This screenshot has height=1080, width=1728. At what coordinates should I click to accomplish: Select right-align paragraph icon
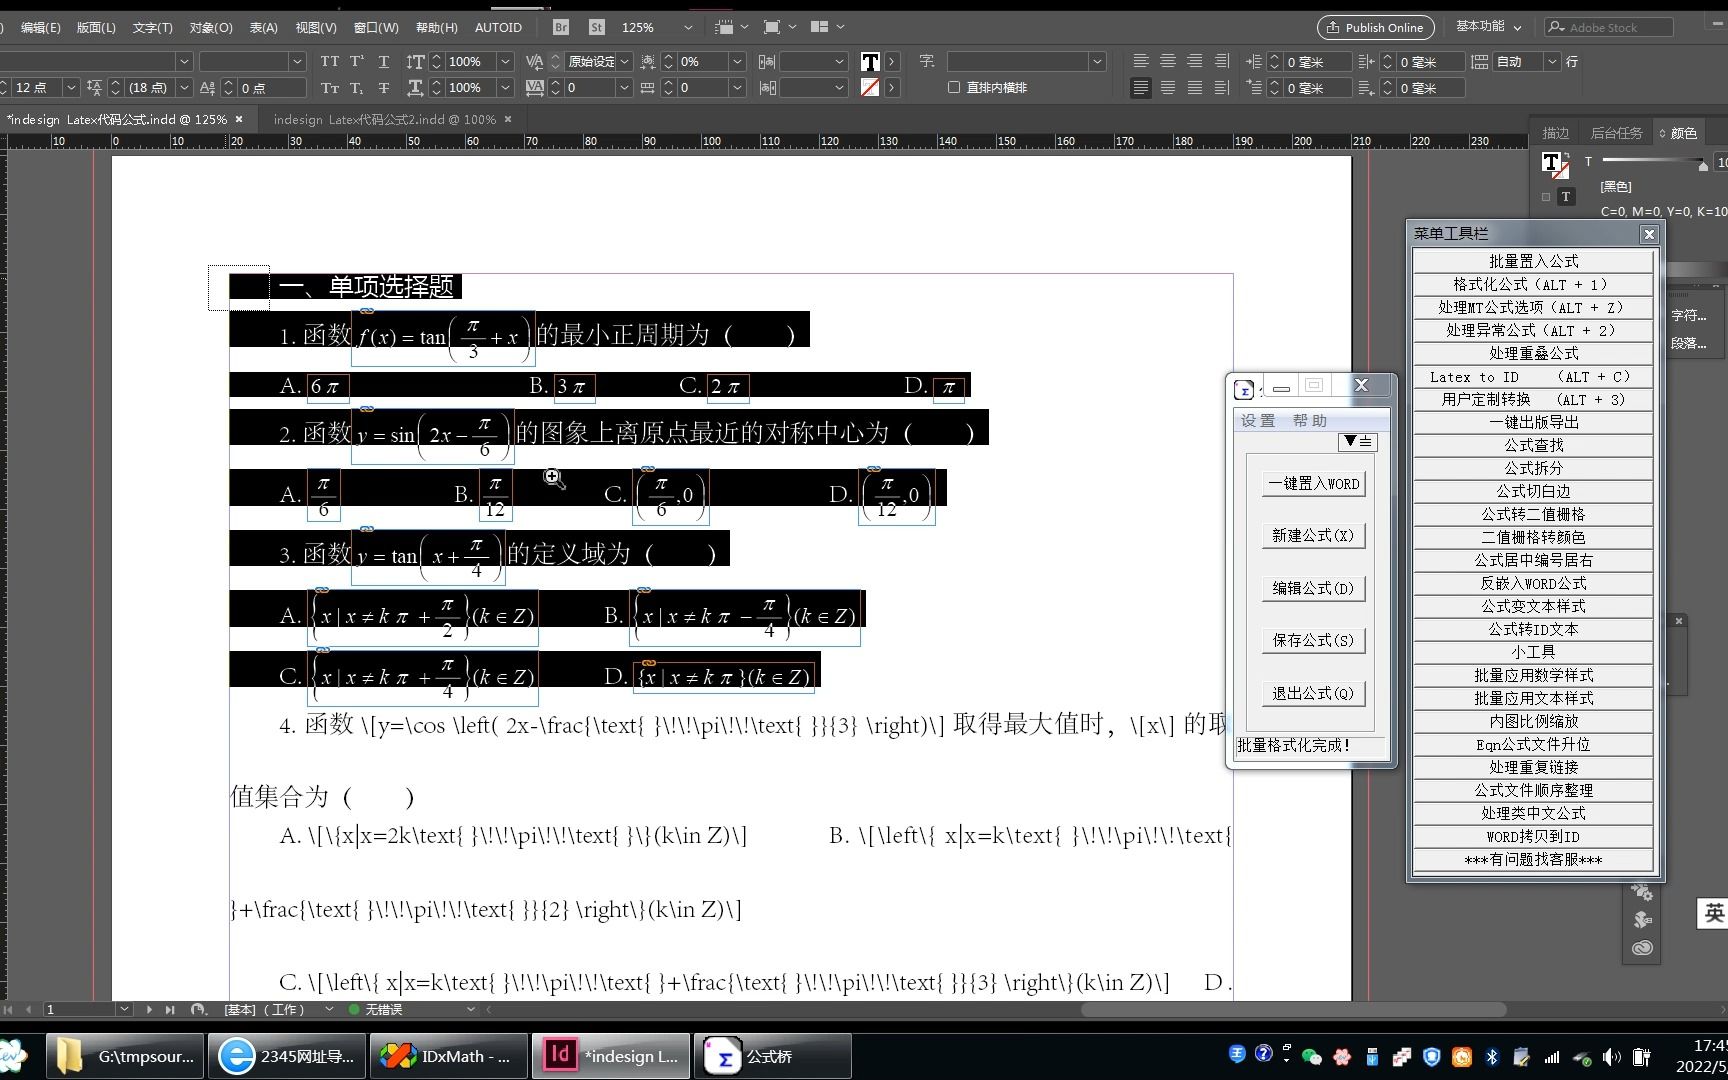pos(1194,61)
